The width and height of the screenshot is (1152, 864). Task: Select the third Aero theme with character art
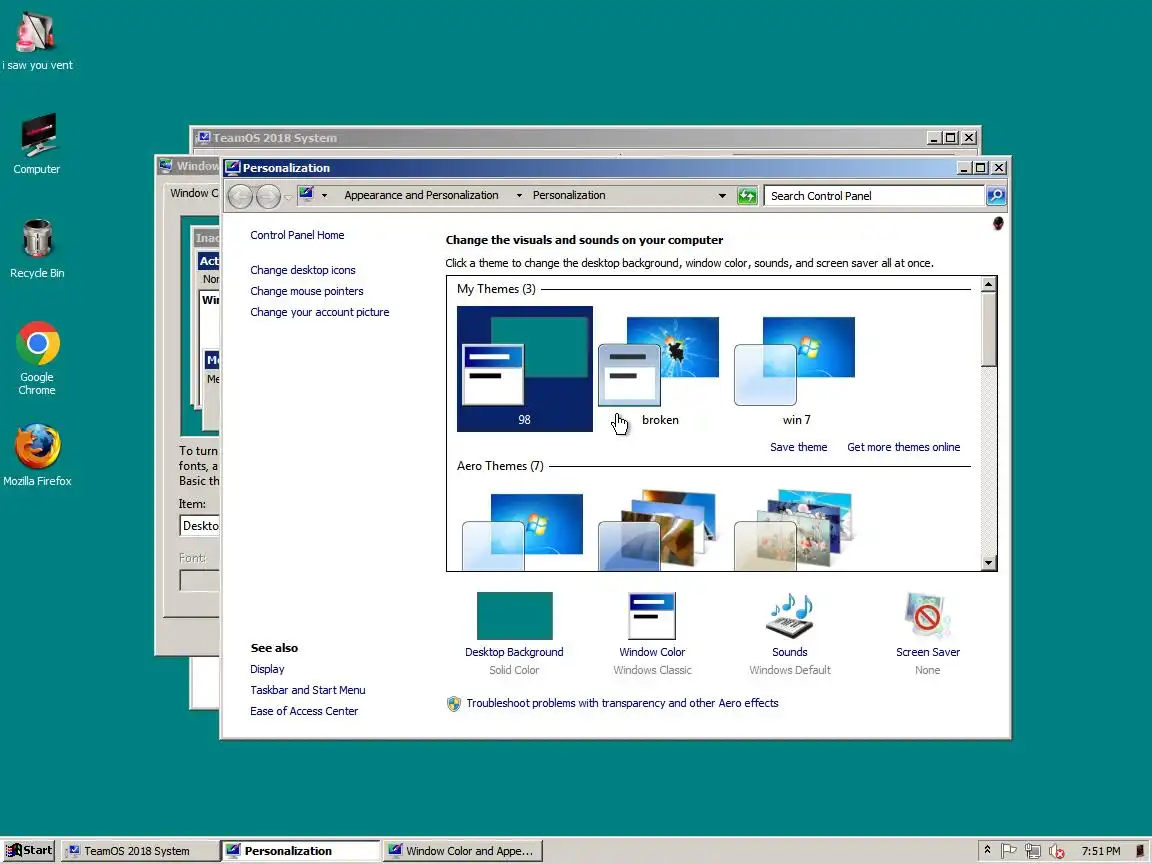point(796,530)
